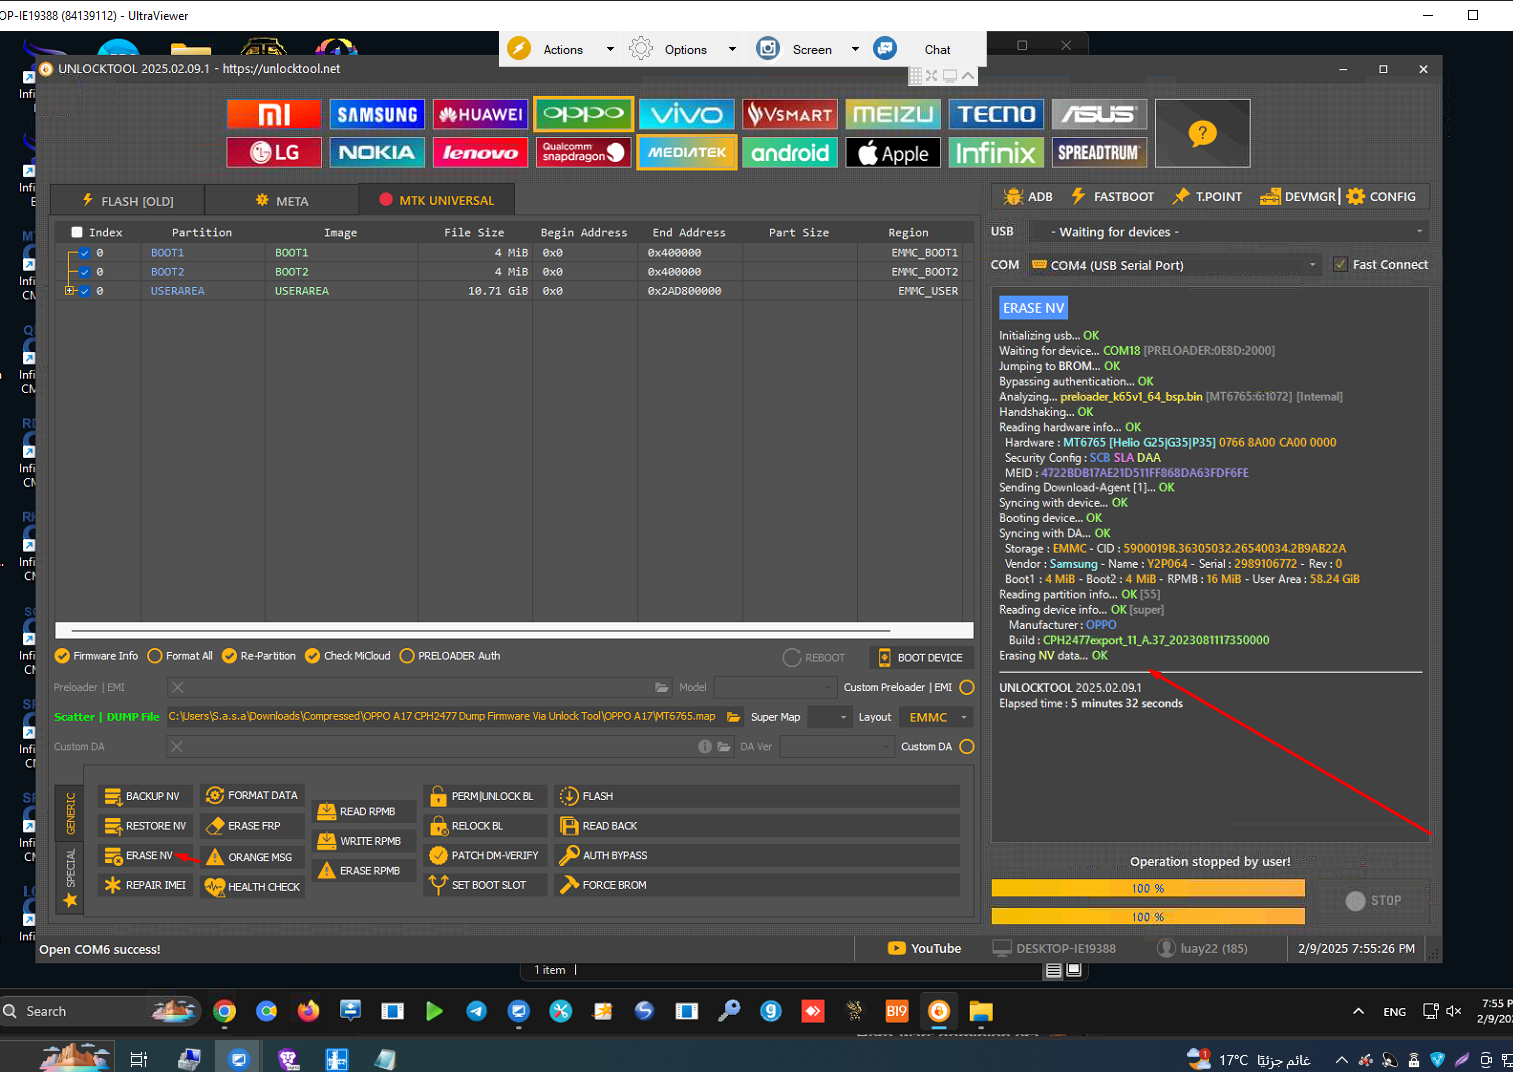Screen dimensions: 1513x1072
Task: Uncheck BOOT1 partition row checkbox
Action: coord(85,253)
